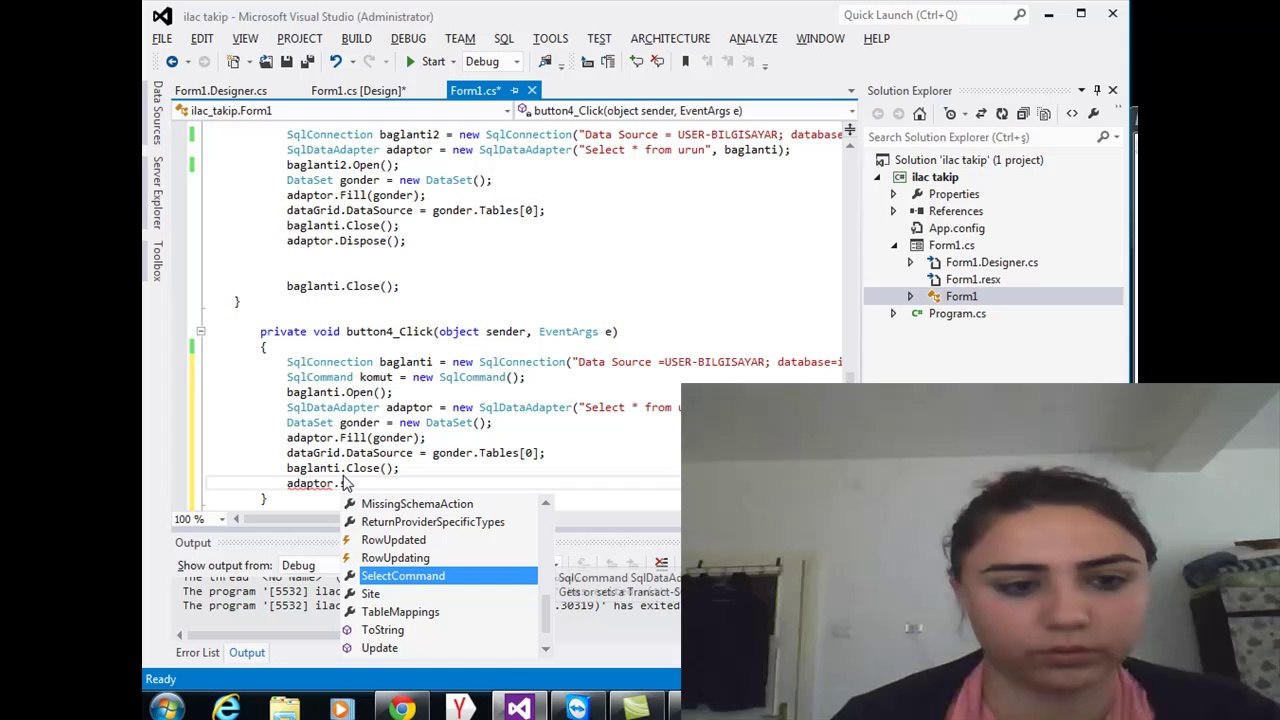Expand Form1.Designer.cs node in Solution Explorer
Viewport: 1280px width, 720px height.
point(910,262)
